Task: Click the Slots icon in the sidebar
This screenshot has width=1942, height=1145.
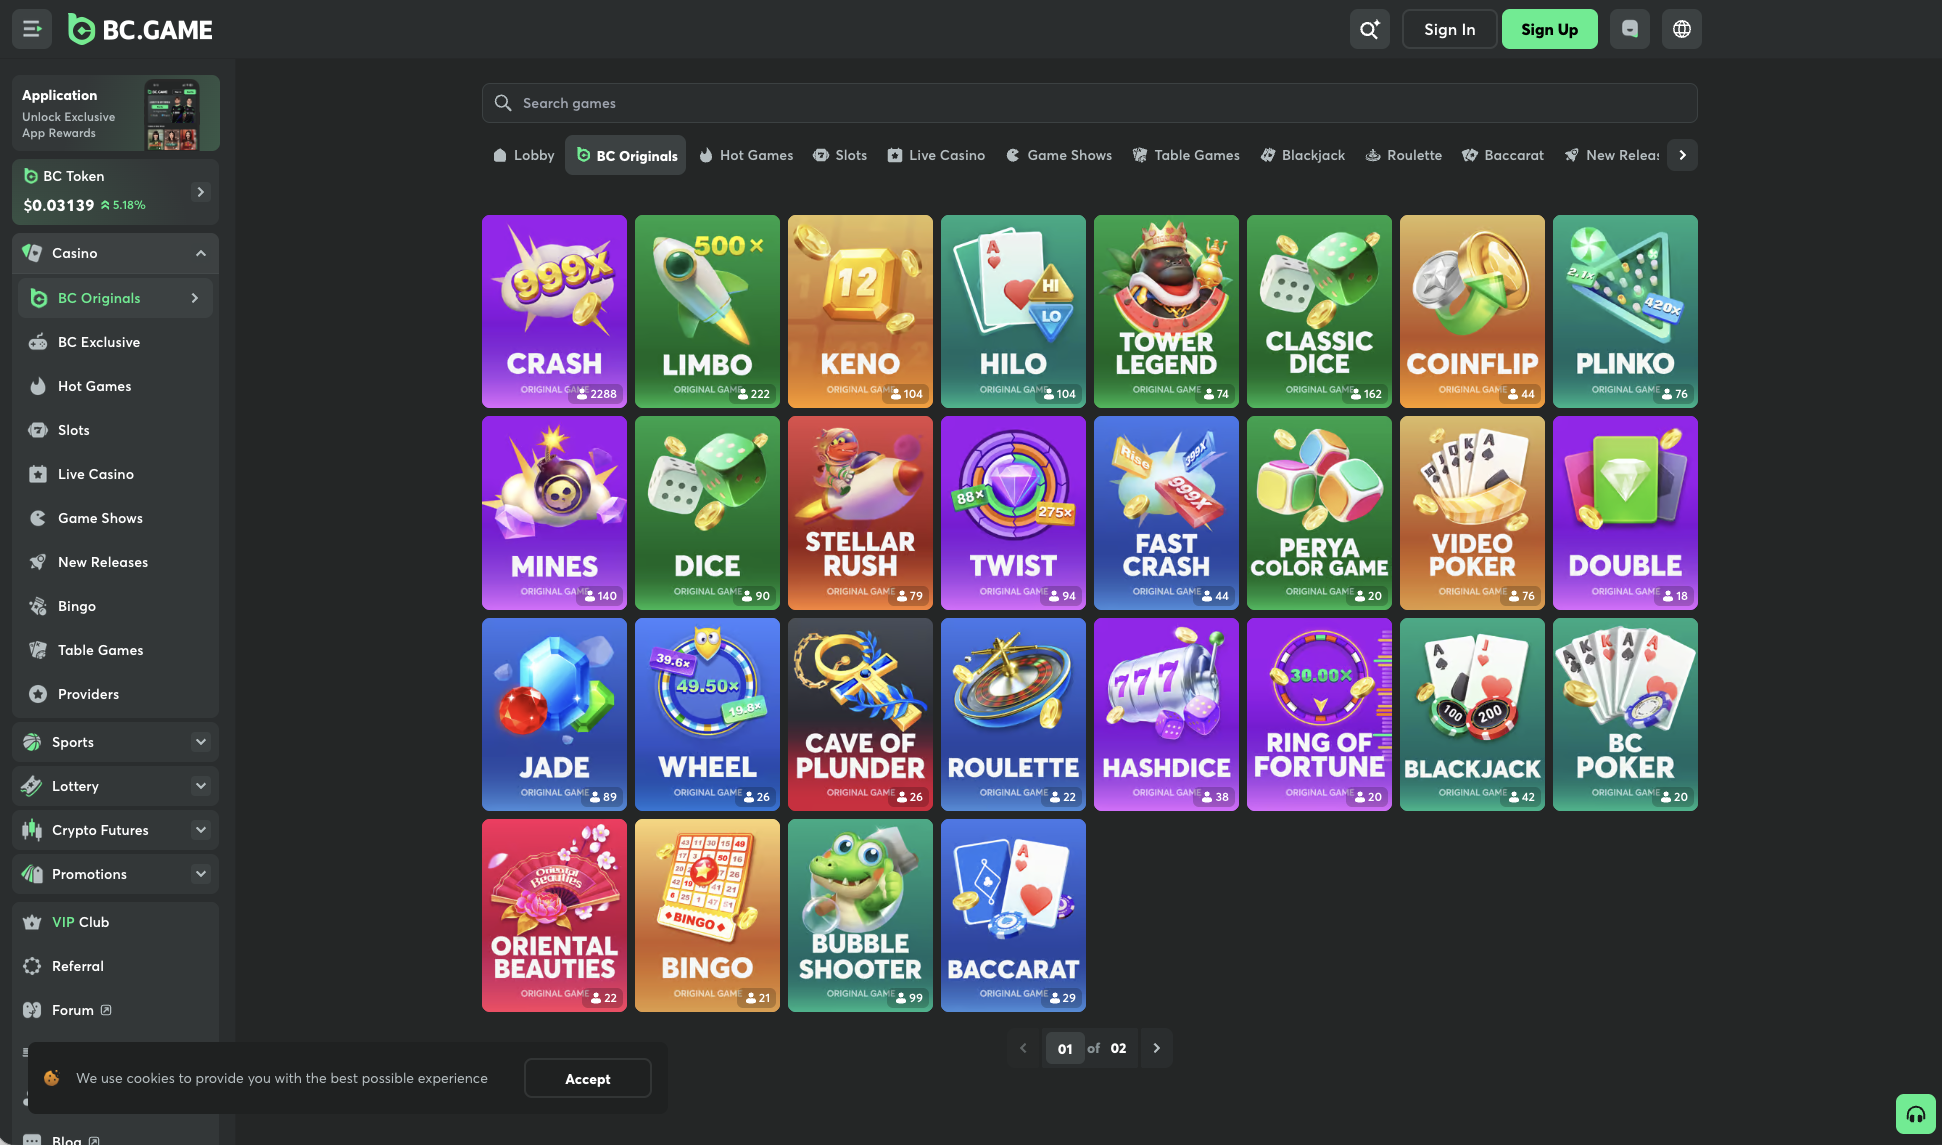Action: coord(38,430)
